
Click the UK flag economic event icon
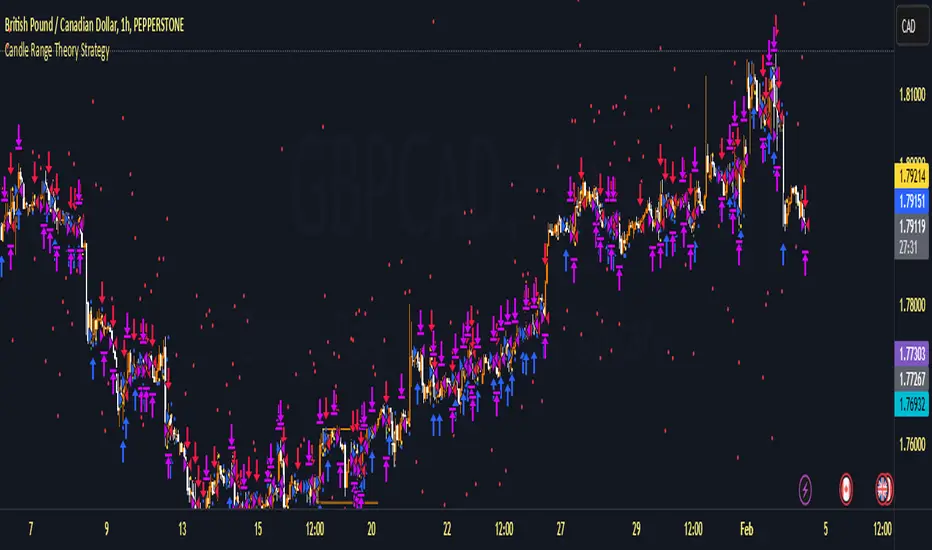tap(884, 490)
